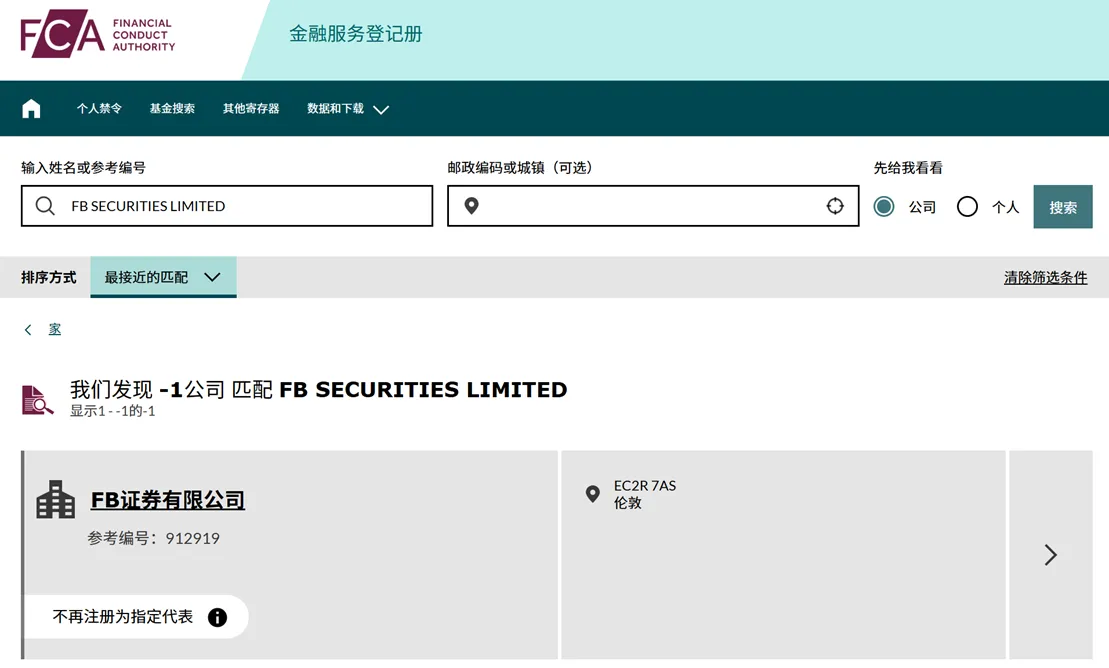The image size is (1109, 668).
Task: Expand result with right chevron arrow
Action: coord(1051,555)
